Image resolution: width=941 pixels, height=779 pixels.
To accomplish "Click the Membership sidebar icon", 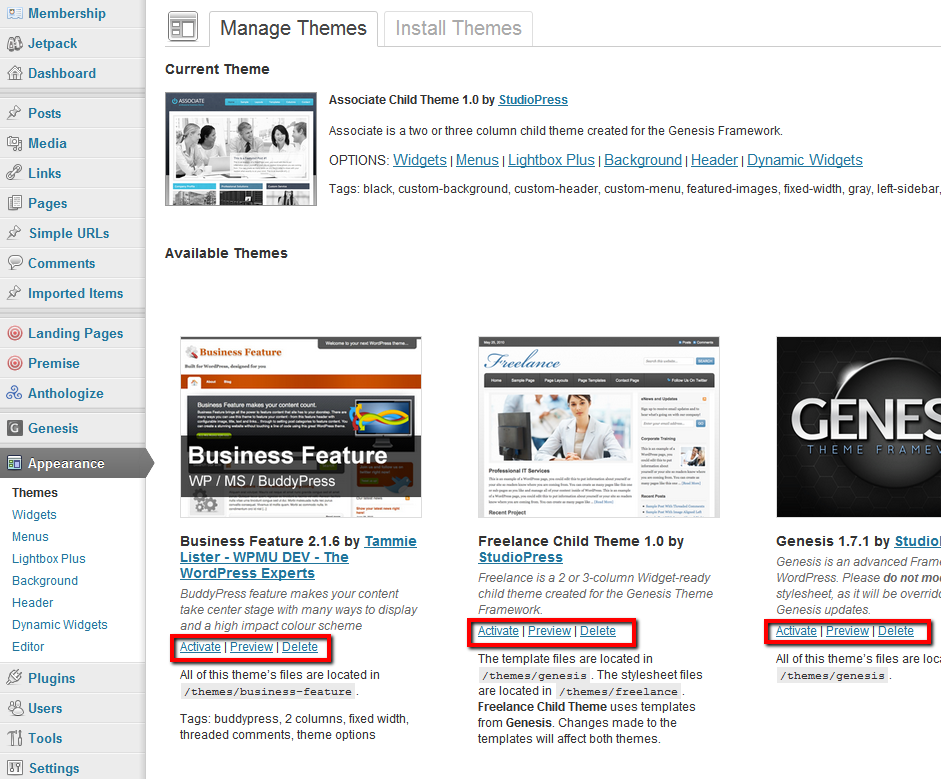I will click(x=14, y=13).
